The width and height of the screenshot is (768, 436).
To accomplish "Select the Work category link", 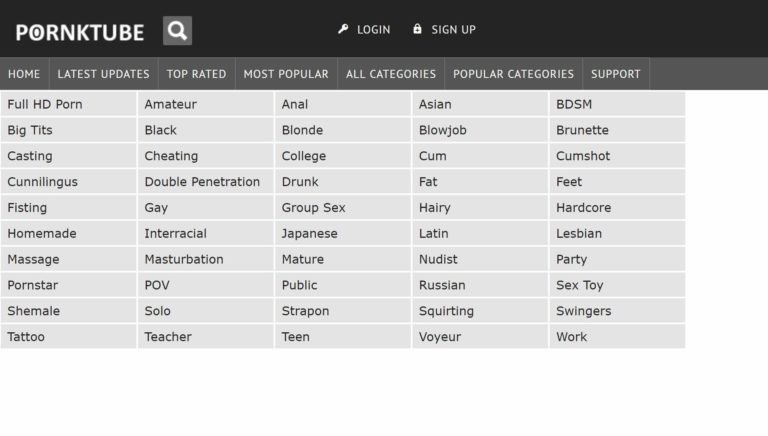I will 571,337.
